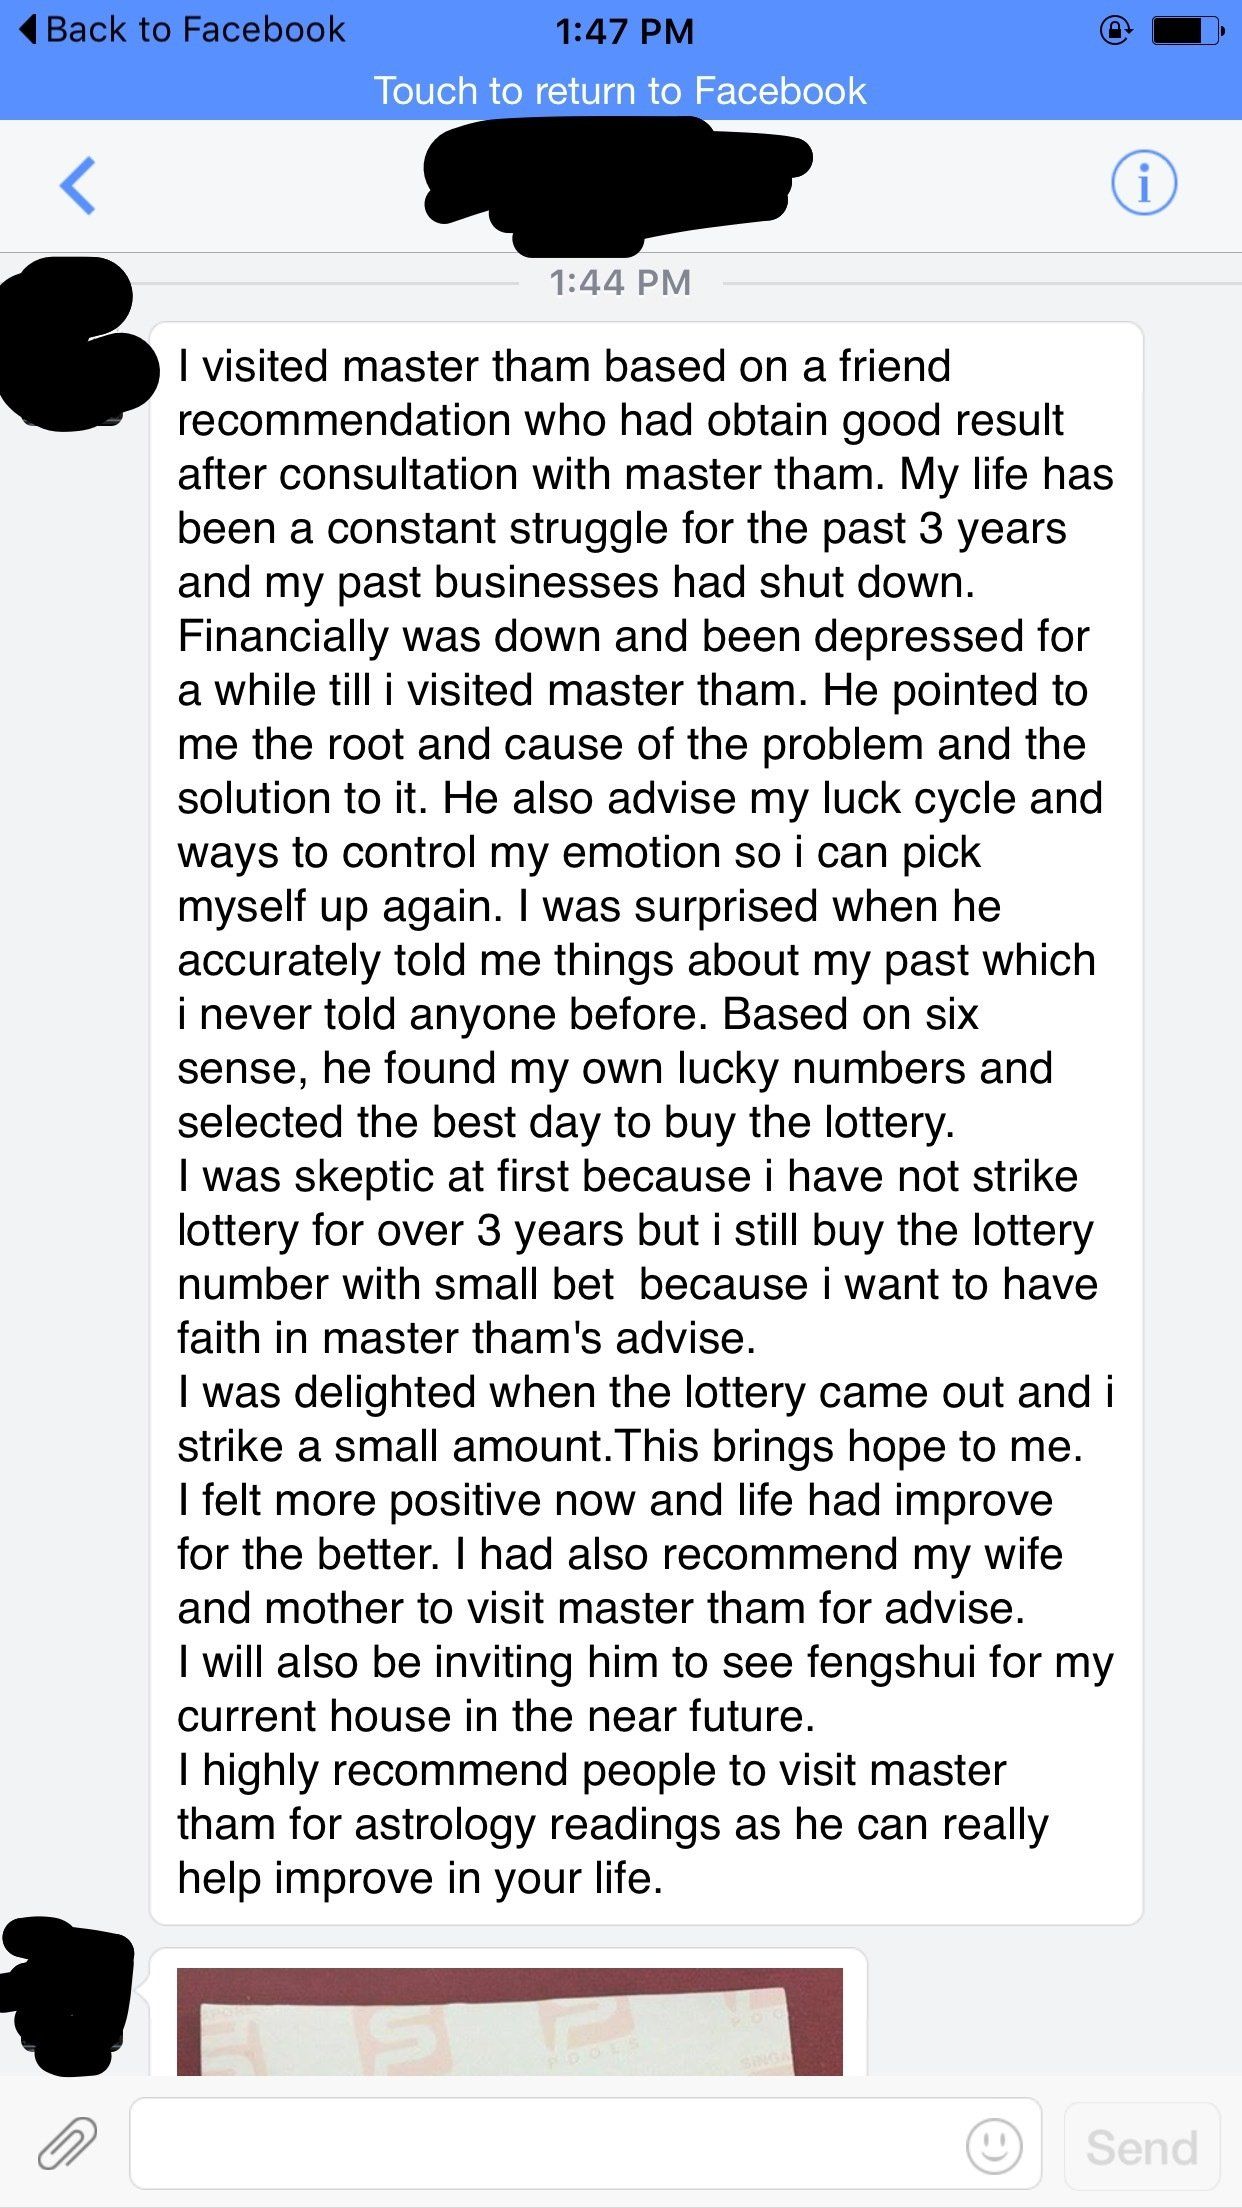
Task: Tap the rotation lock status icon
Action: tap(1115, 32)
